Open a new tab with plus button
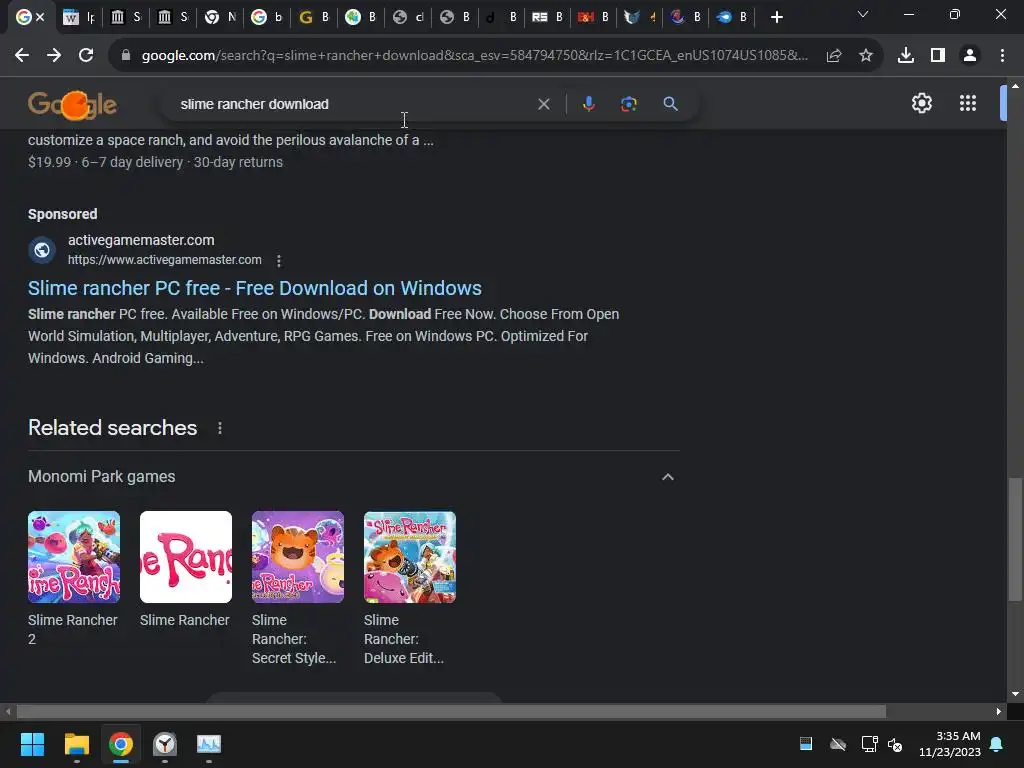 click(776, 18)
